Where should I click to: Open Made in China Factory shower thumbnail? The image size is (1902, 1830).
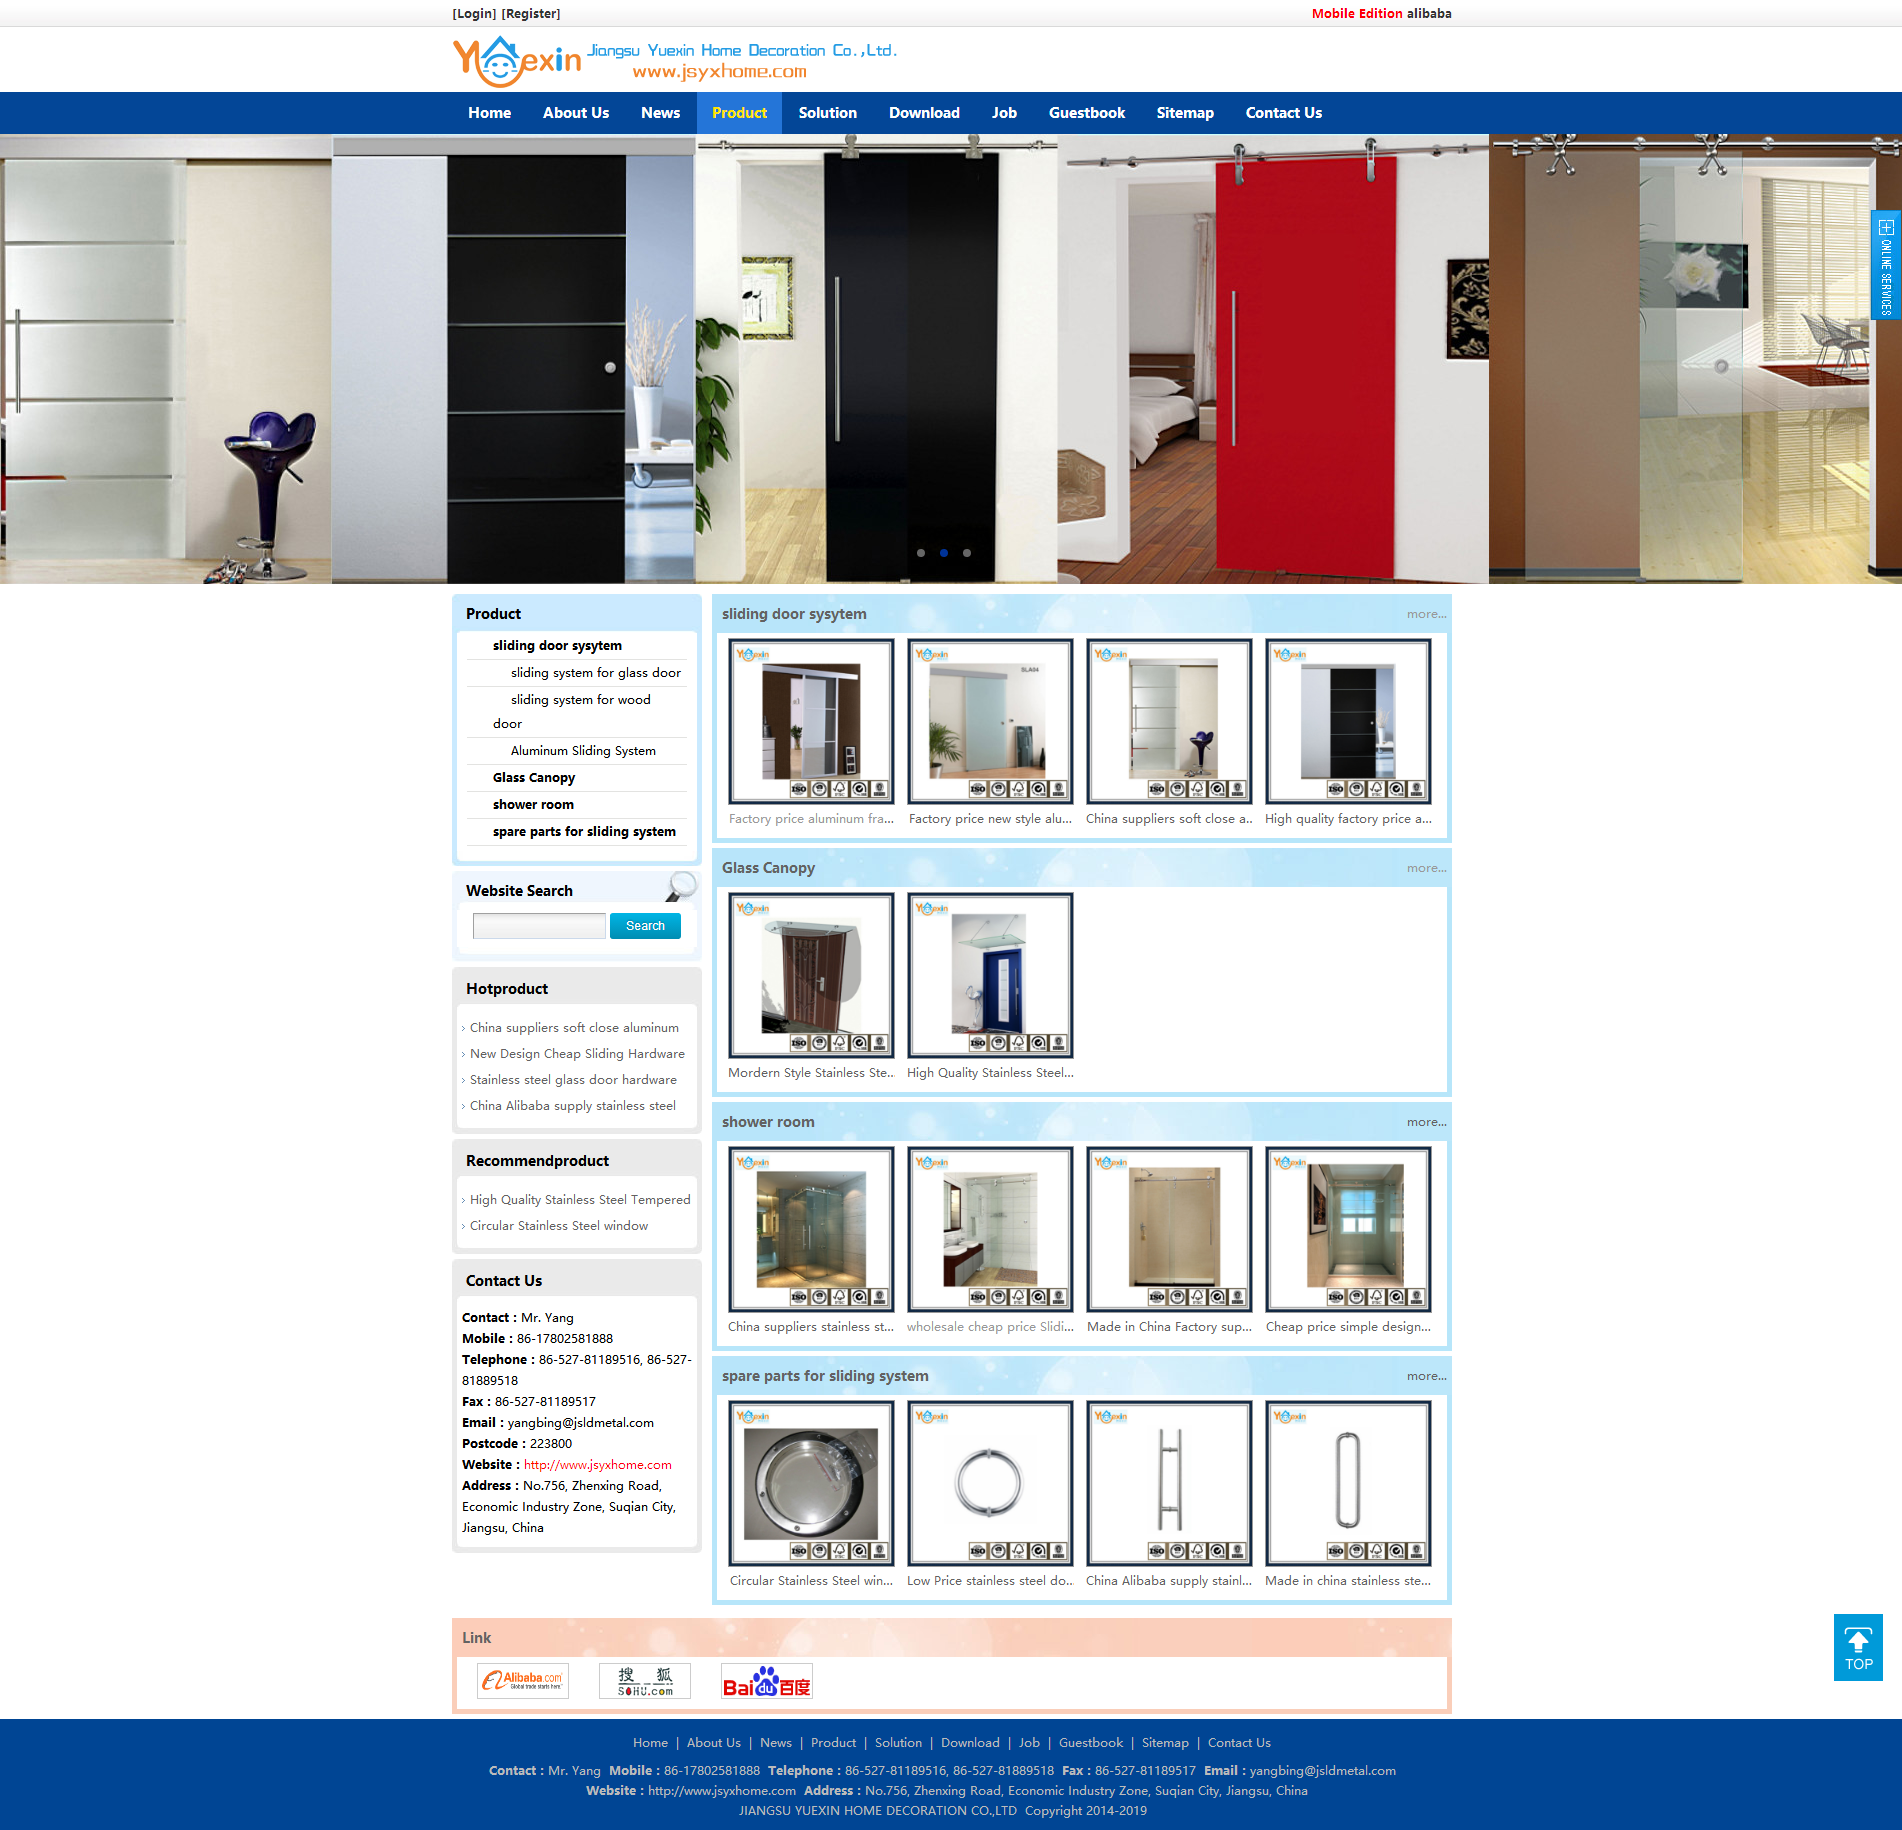(x=1169, y=1229)
